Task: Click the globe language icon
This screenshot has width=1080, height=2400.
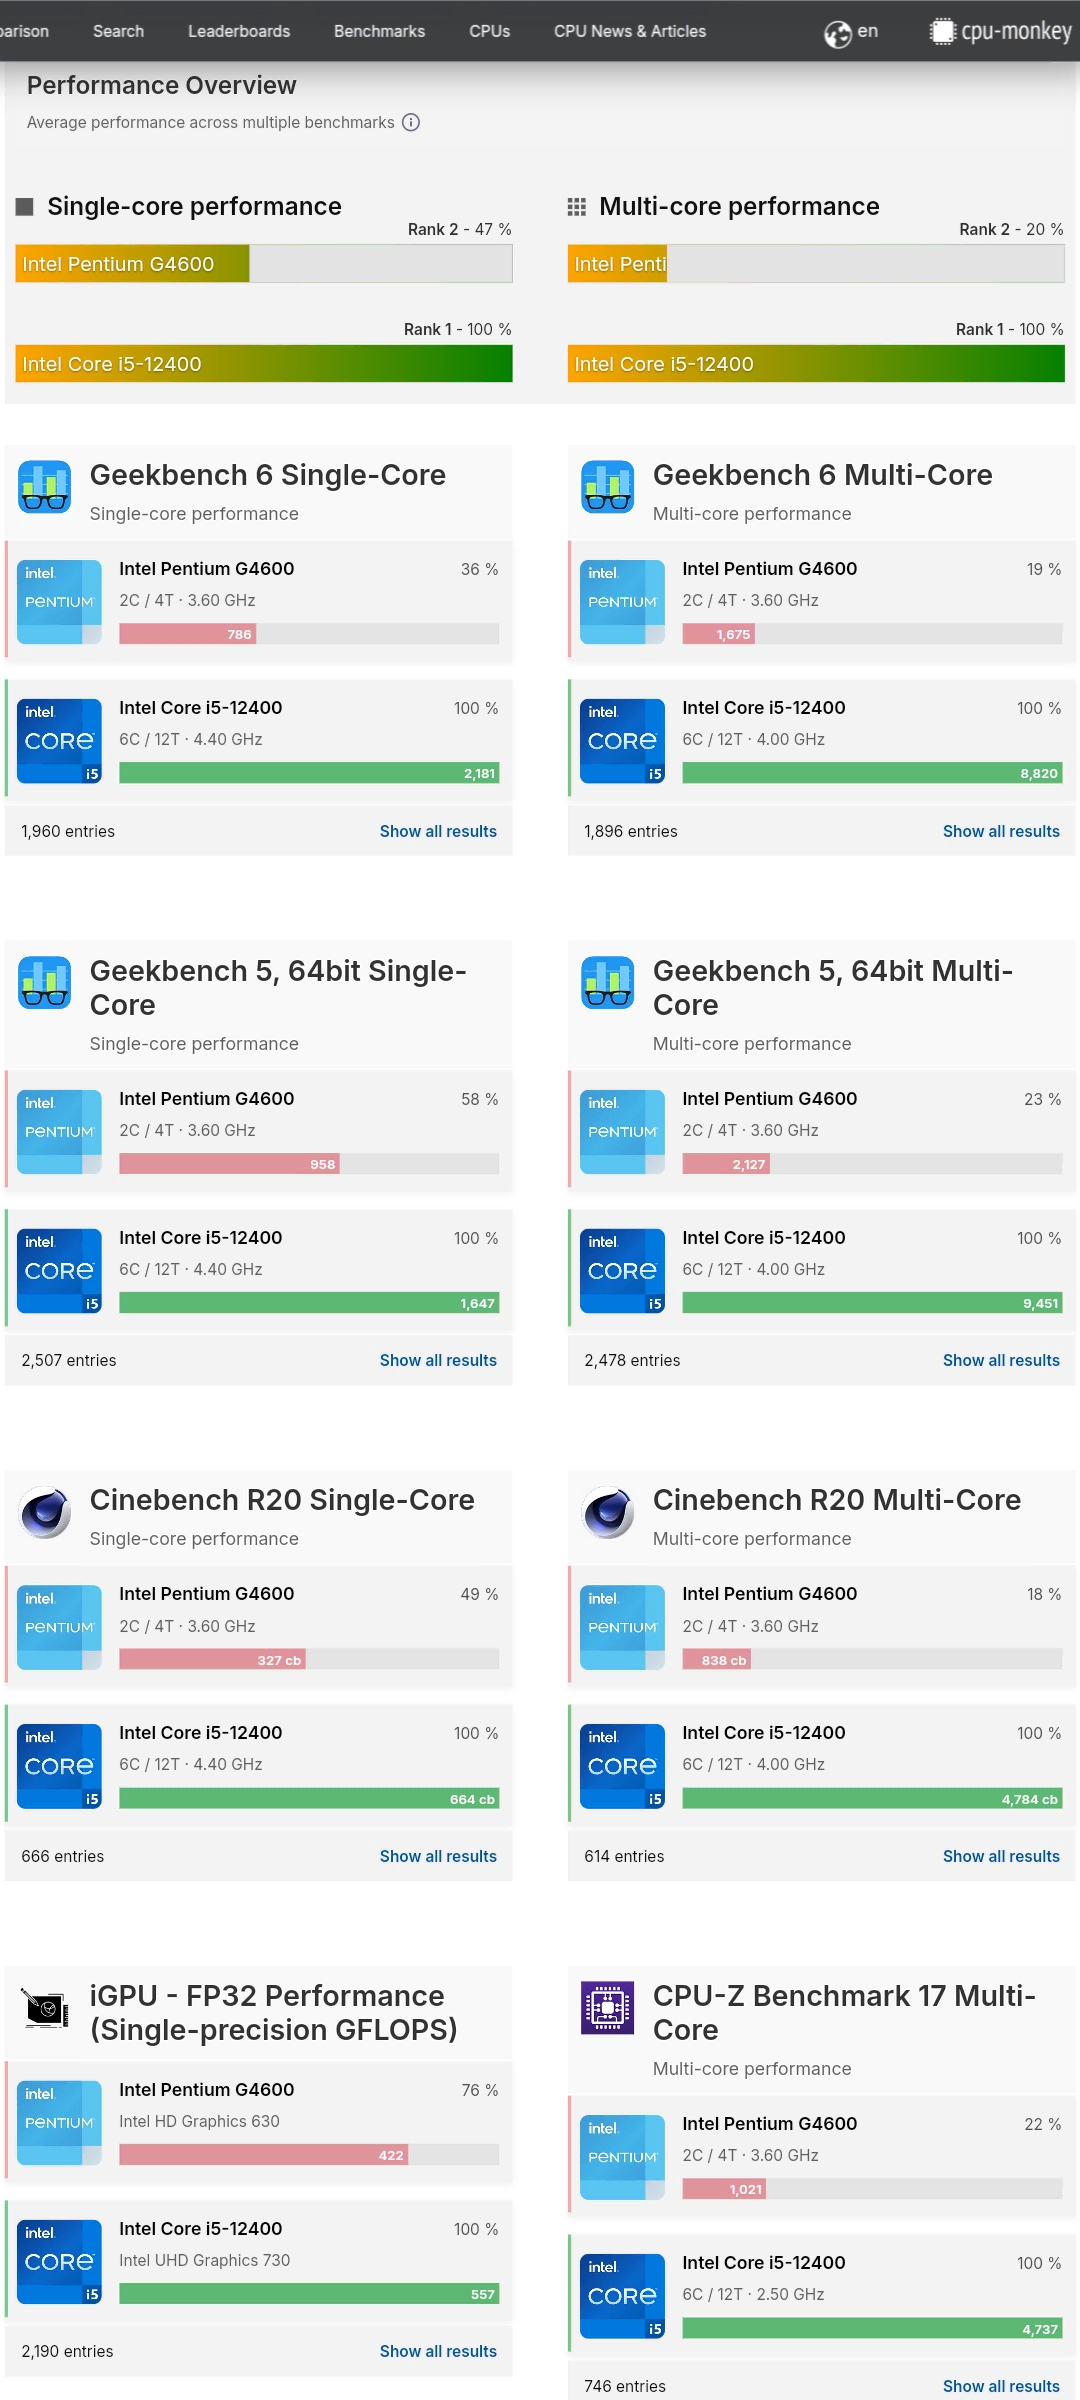Action: click(837, 33)
